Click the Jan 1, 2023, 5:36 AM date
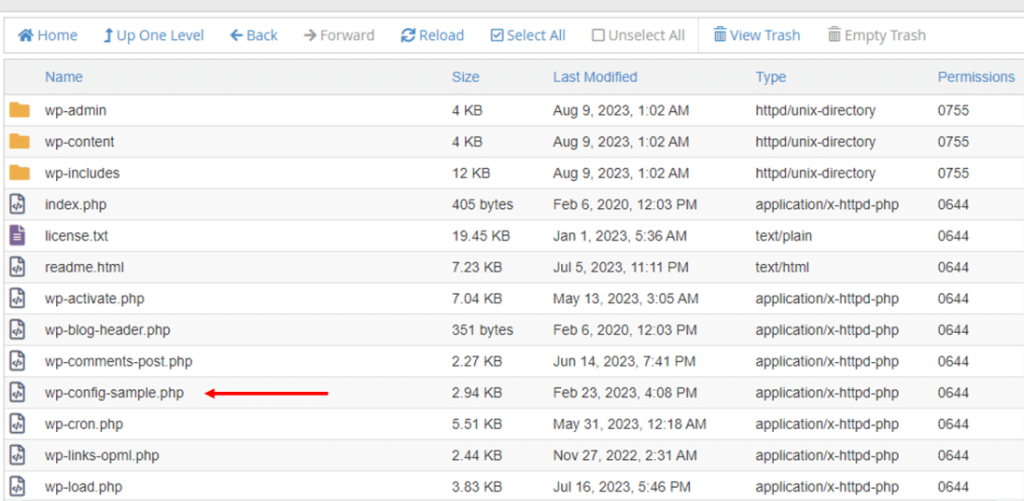 (x=620, y=236)
